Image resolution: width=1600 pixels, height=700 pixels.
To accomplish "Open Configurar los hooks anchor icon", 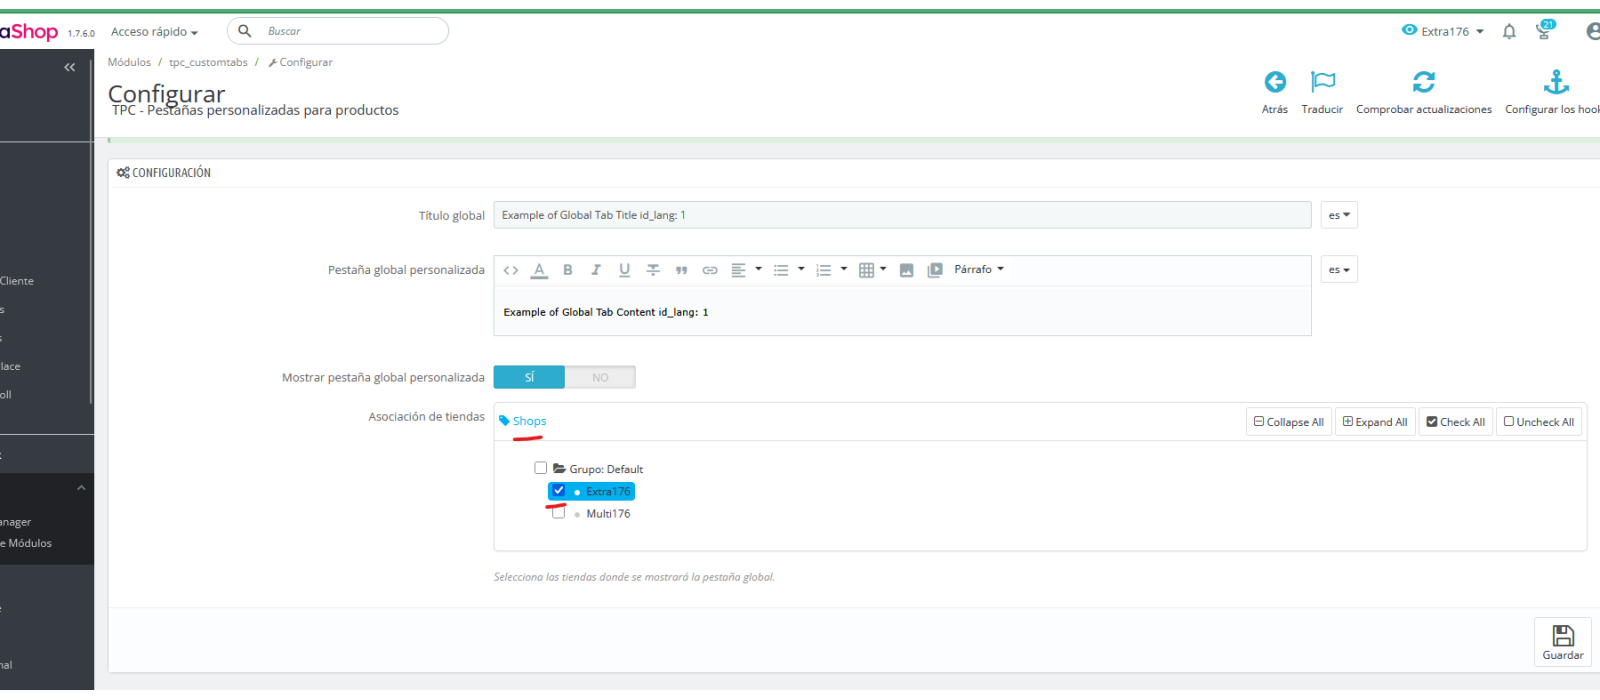I will pos(1556,82).
